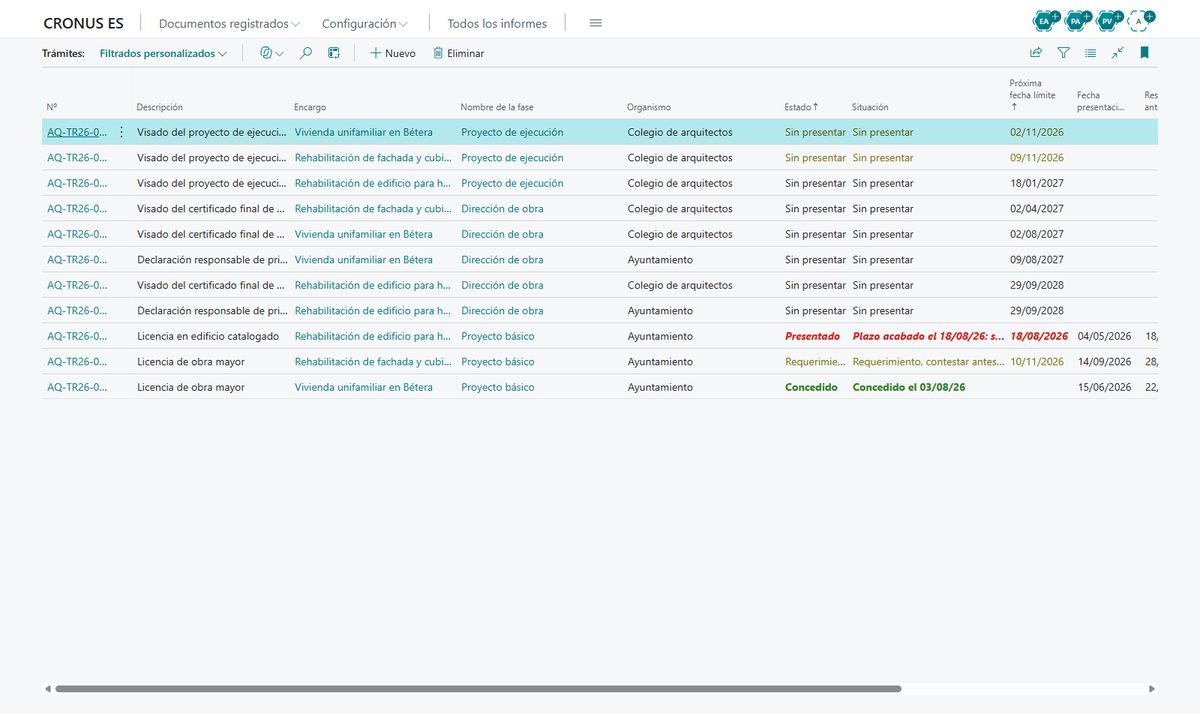Click the PA hexagon badge
The image size is (1200, 714).
pos(1076,20)
